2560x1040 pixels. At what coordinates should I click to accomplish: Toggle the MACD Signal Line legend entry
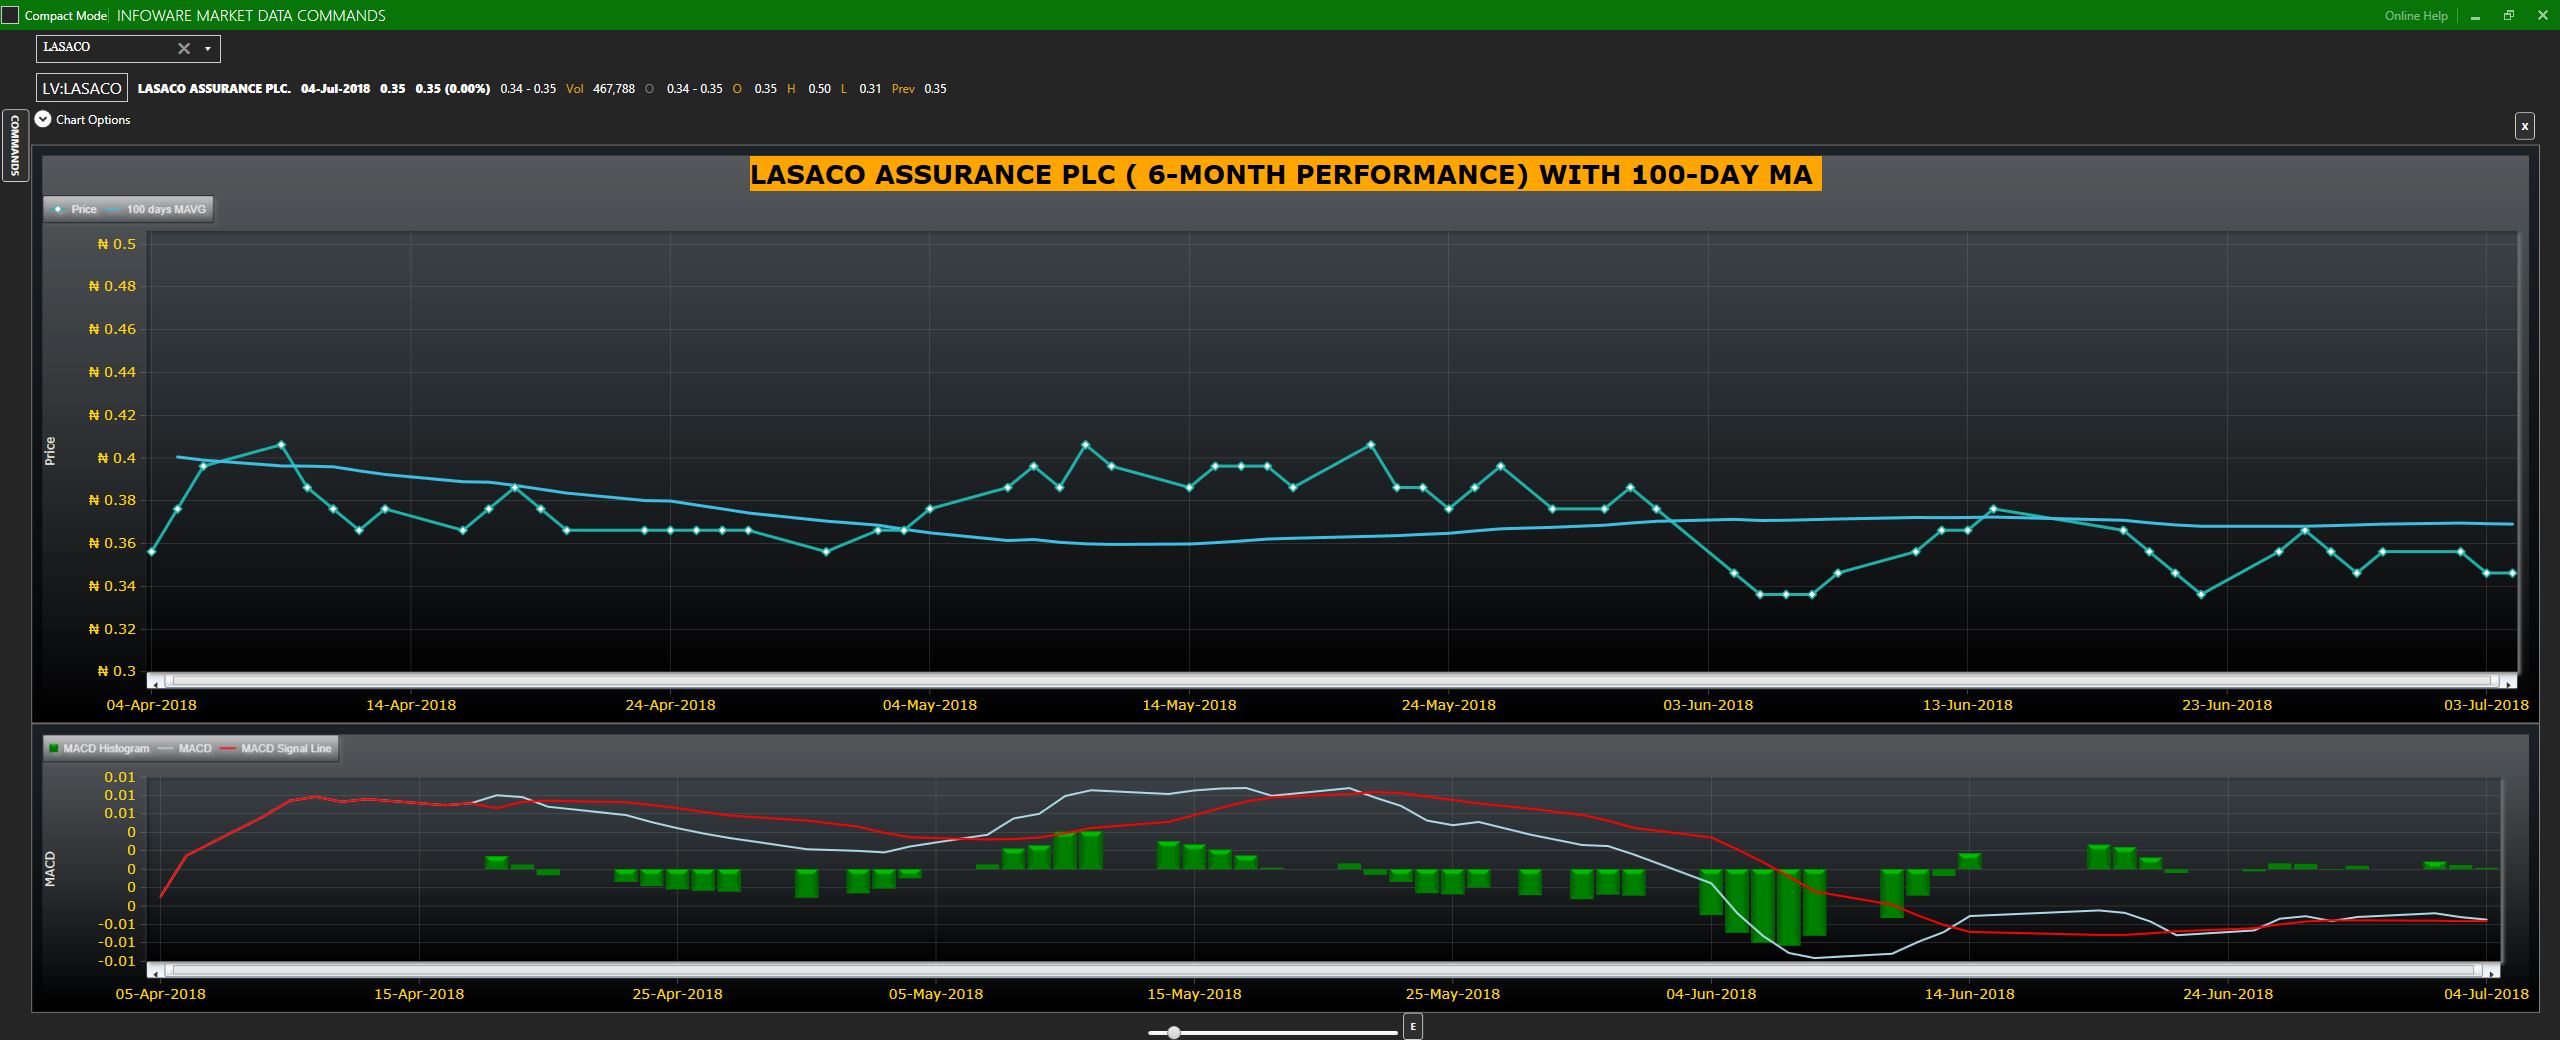(x=275, y=748)
